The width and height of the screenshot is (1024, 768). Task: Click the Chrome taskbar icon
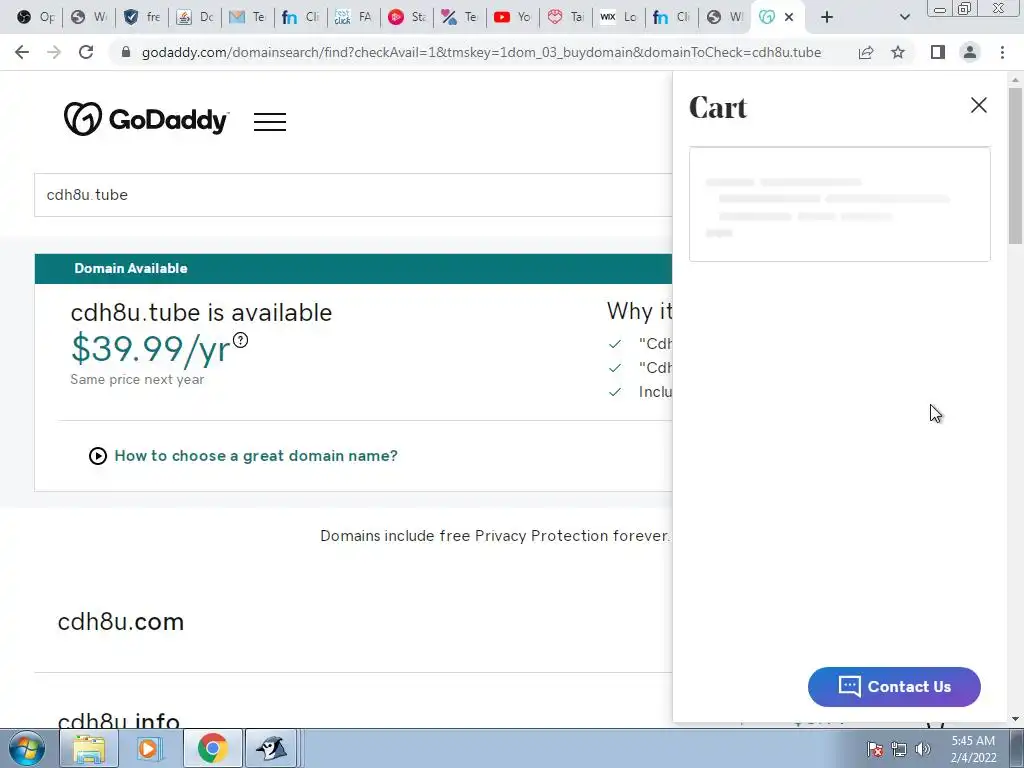pyautogui.click(x=212, y=748)
